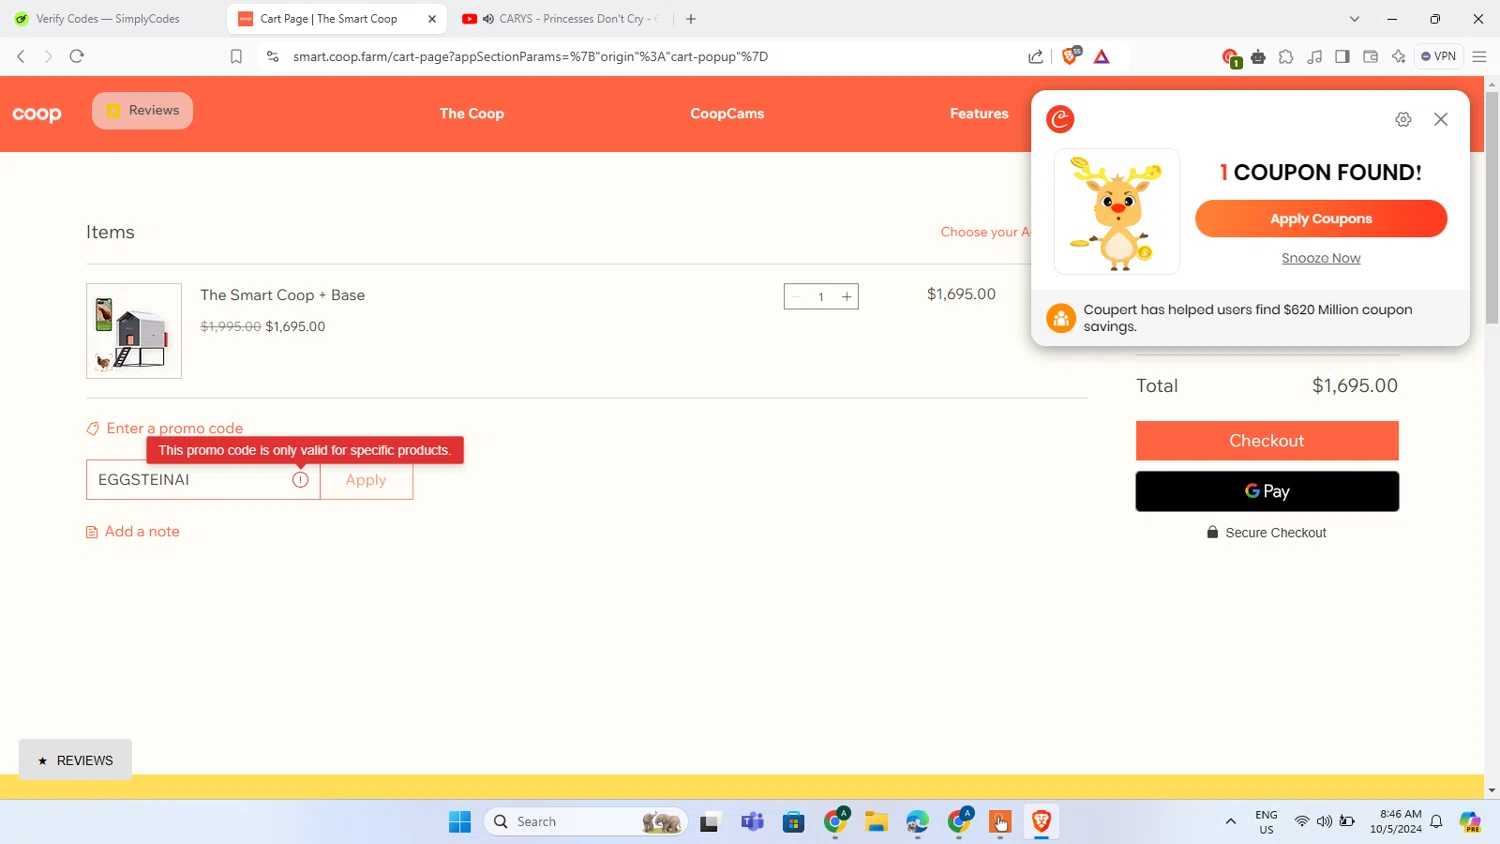The height and width of the screenshot is (844, 1500).
Task: Click the VPN button
Action: click(1438, 57)
